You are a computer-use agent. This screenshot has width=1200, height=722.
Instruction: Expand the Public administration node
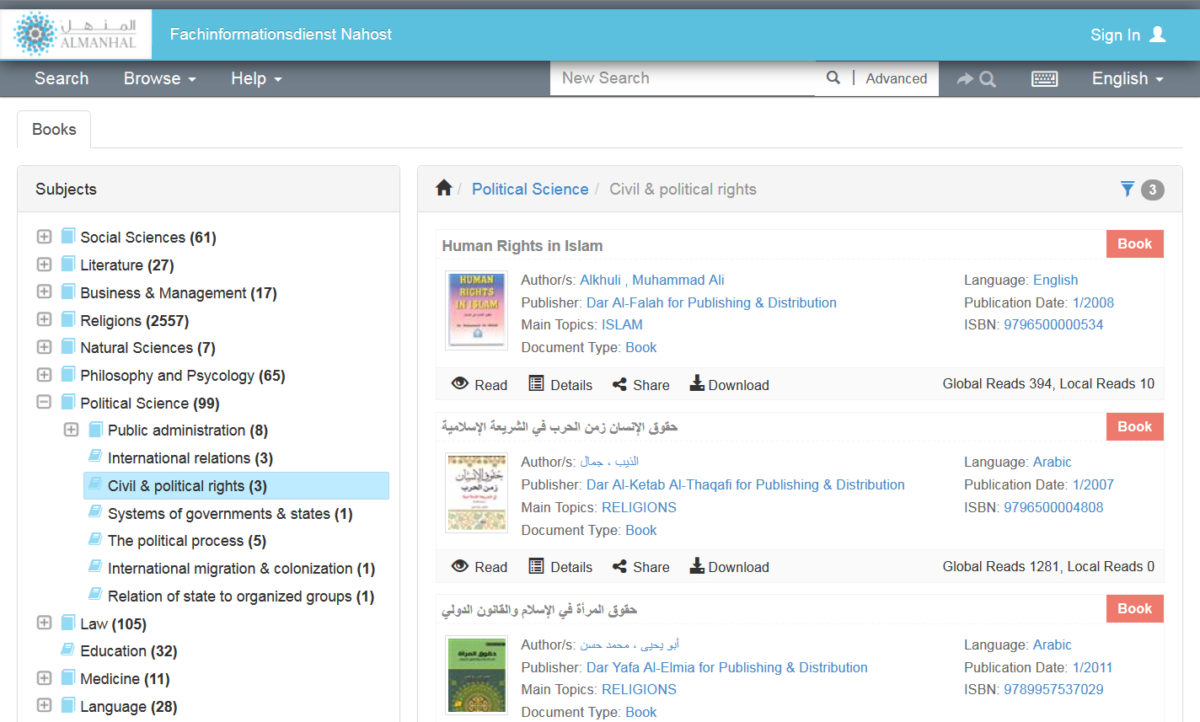coord(71,430)
